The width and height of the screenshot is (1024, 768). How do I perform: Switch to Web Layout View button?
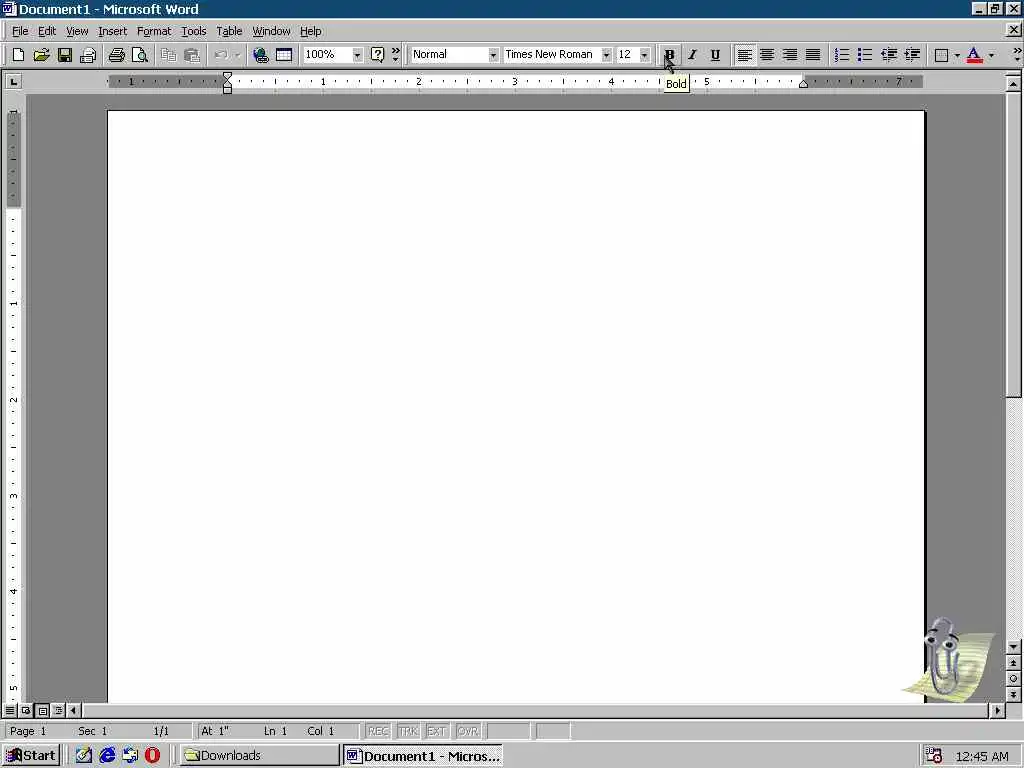[x=26, y=710]
